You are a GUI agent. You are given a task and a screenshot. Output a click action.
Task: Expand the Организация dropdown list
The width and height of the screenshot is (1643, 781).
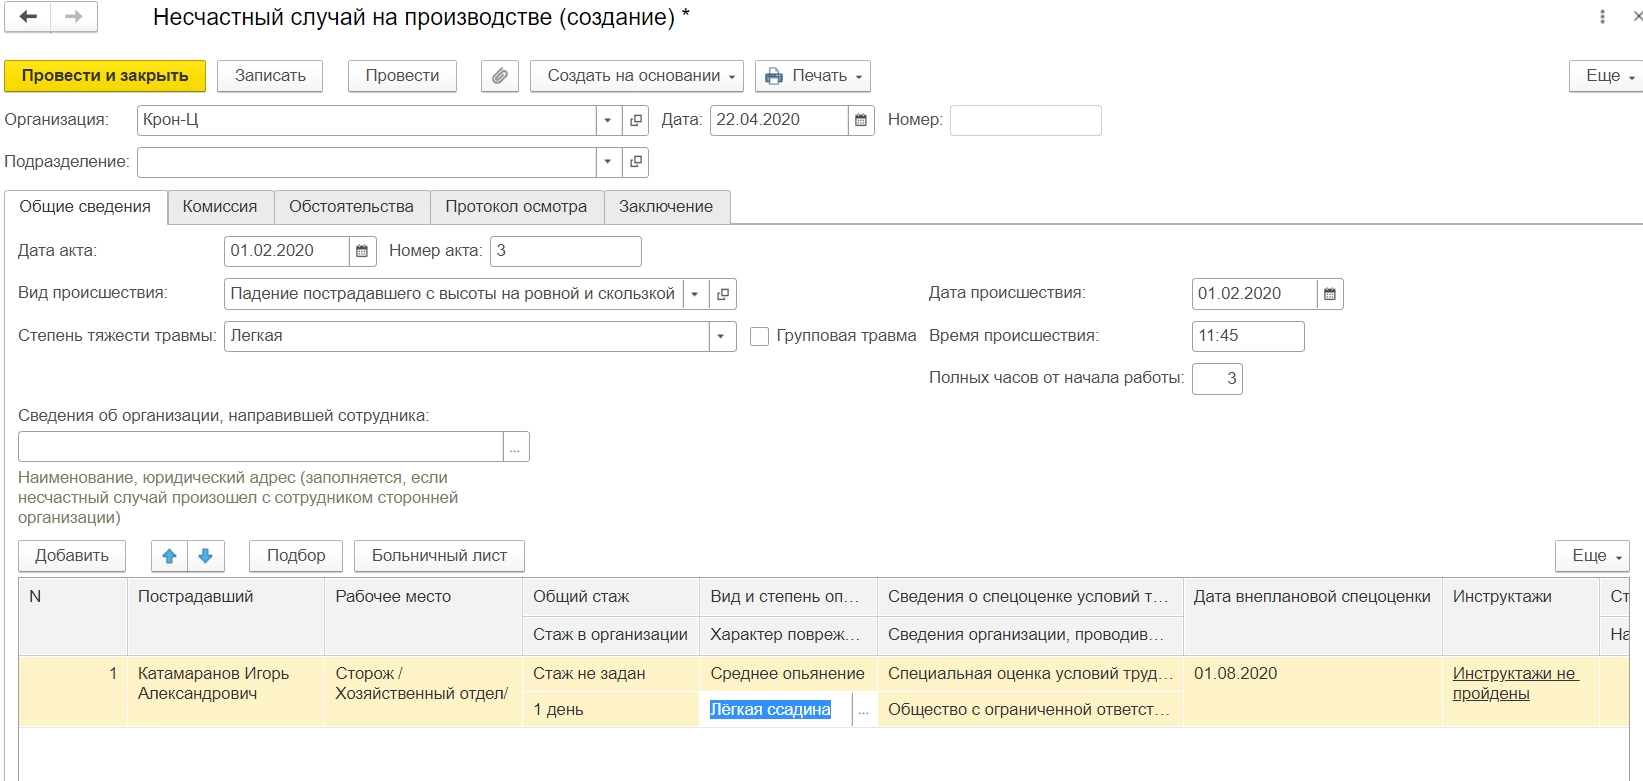click(608, 120)
